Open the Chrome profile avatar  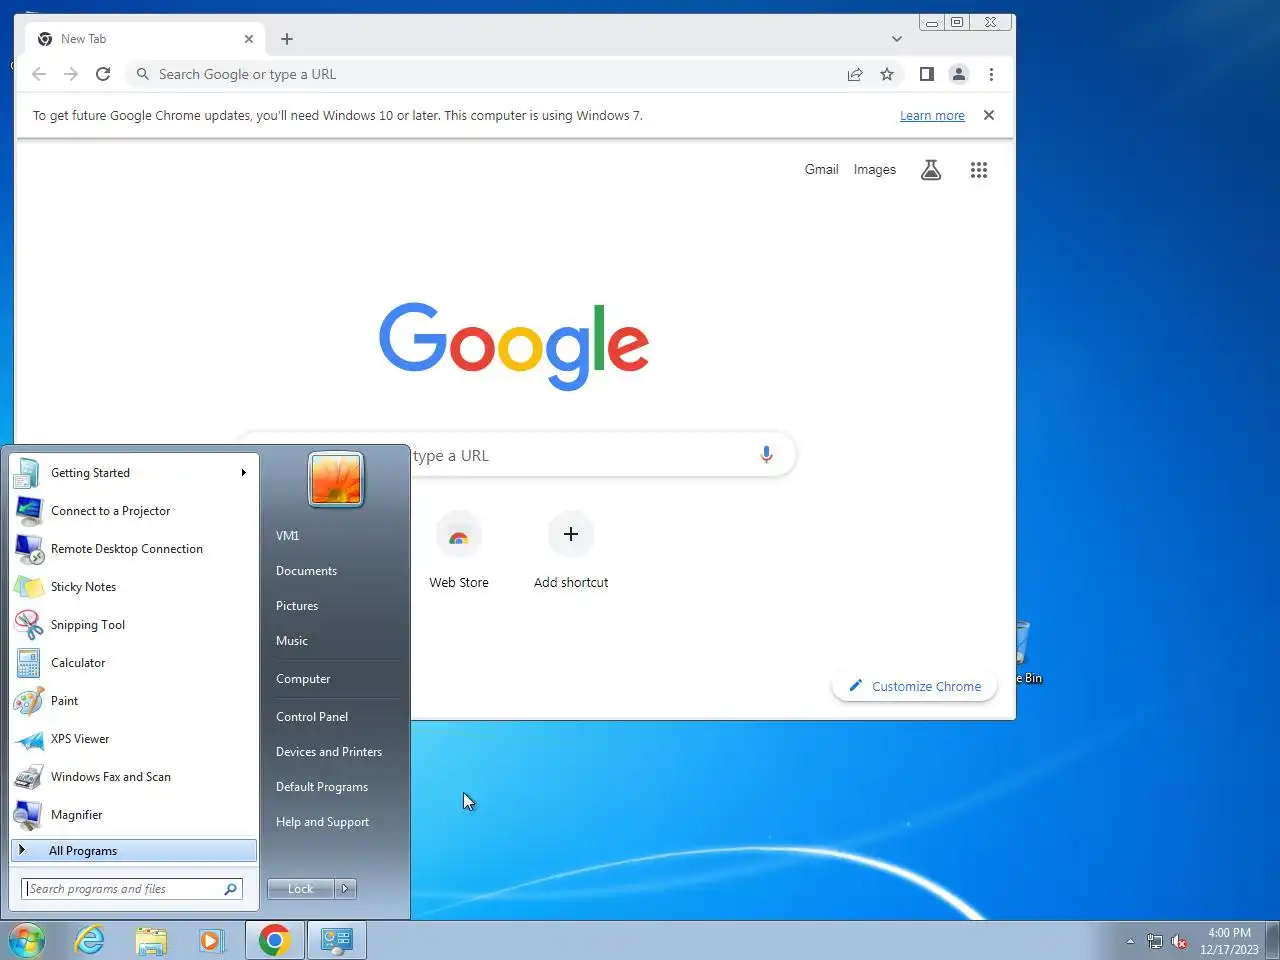959,74
